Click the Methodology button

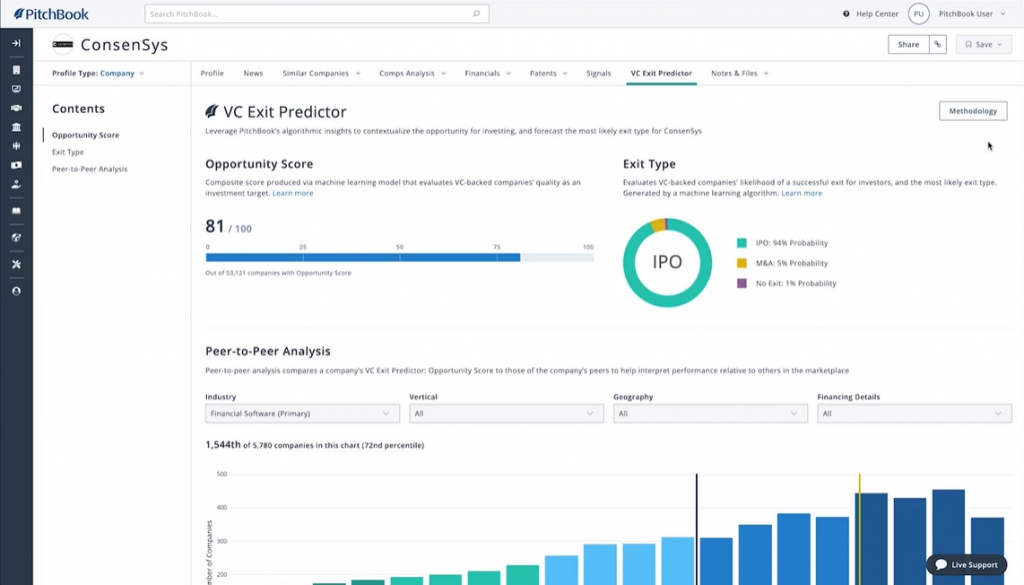tap(972, 111)
